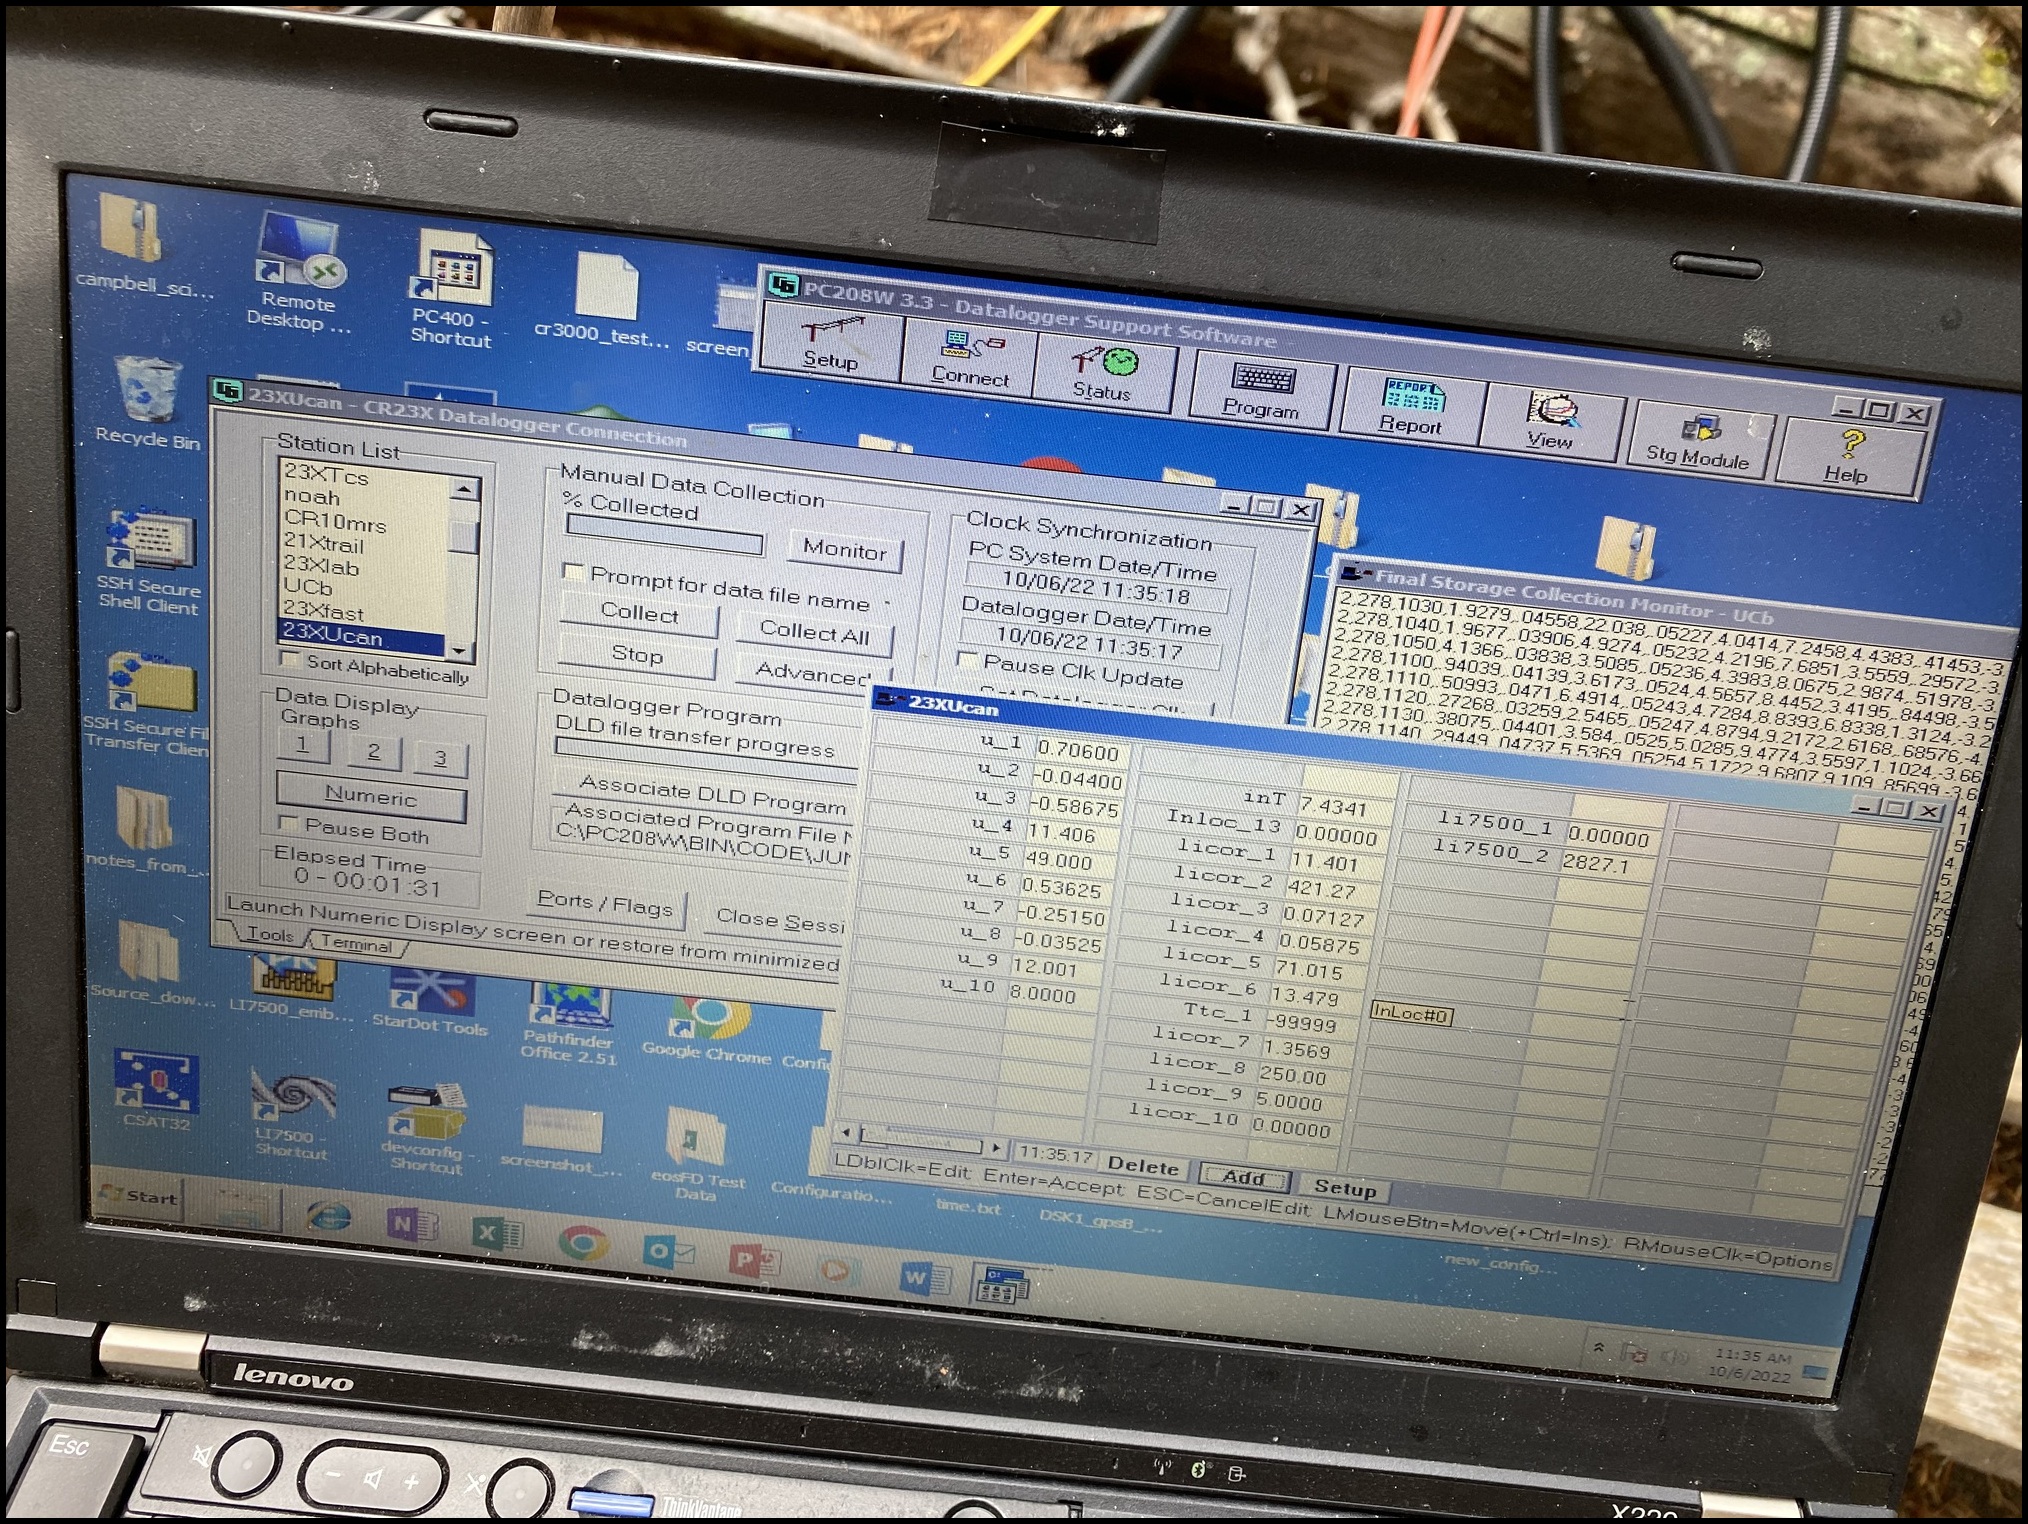
Task: Launch Pathfinder Office 2.51 icon
Action: (x=569, y=1022)
